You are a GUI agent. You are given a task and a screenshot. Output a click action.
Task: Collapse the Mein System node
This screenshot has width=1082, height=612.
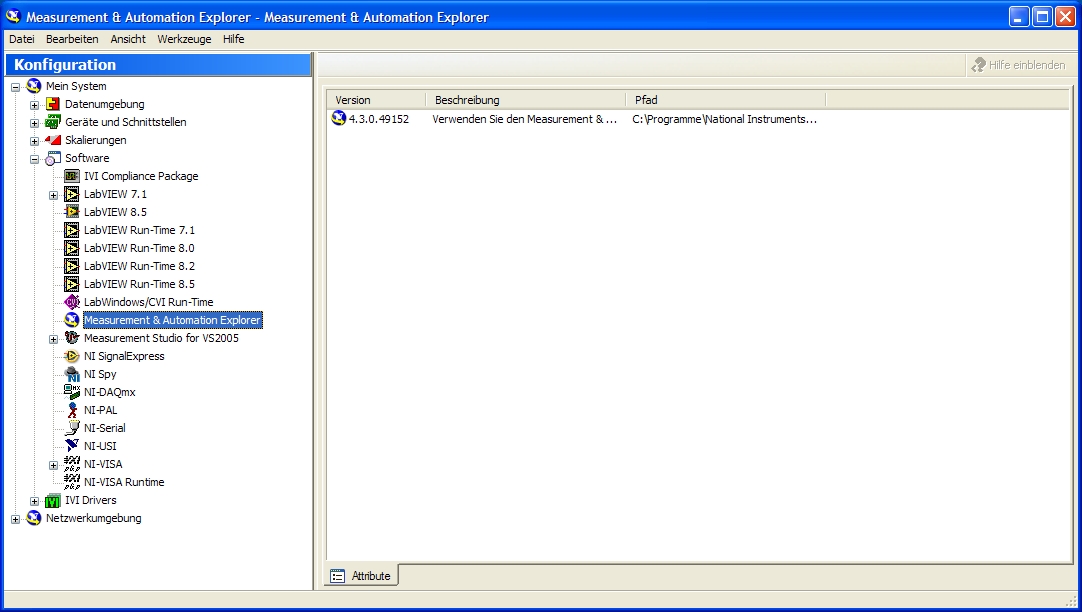pos(15,87)
